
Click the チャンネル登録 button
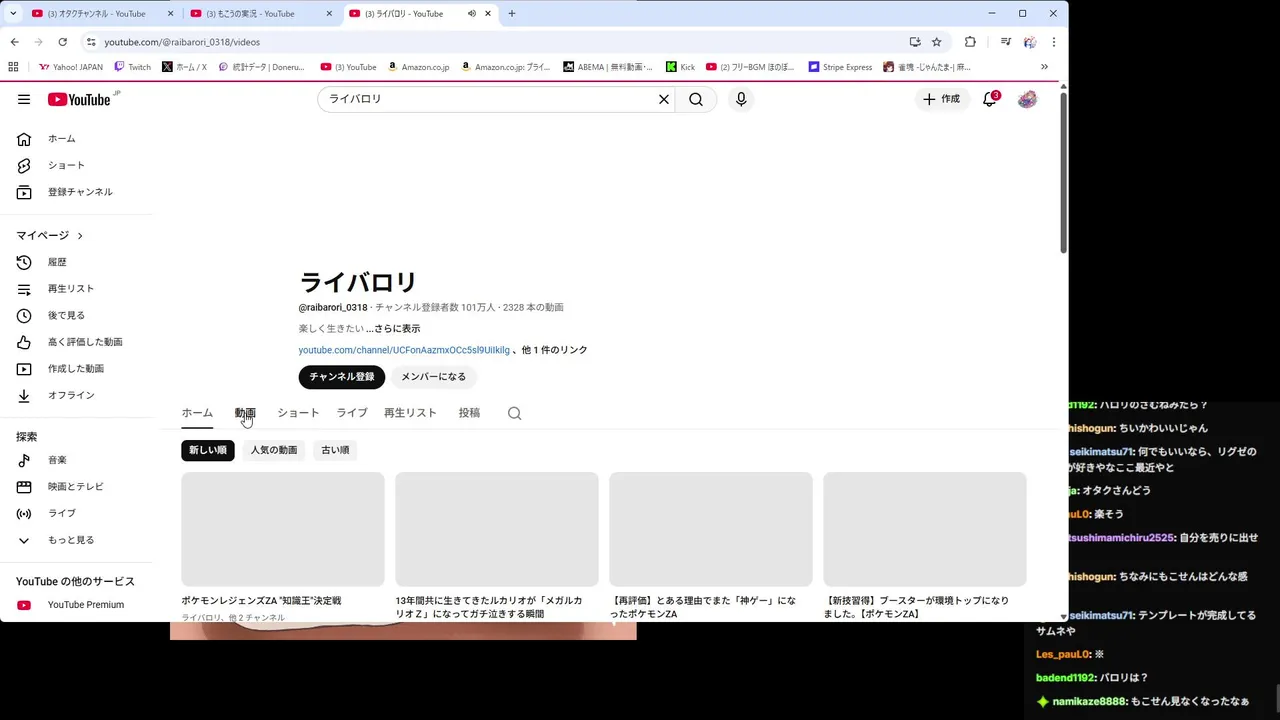[341, 377]
